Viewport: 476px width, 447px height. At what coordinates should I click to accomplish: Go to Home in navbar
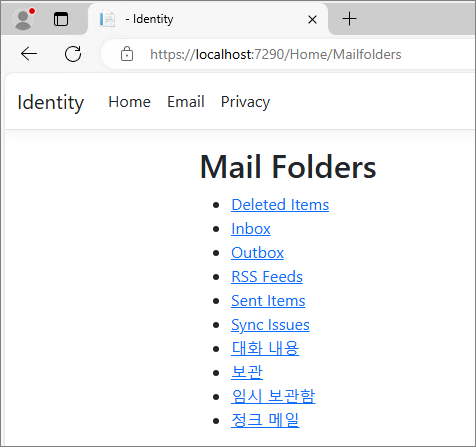coord(129,102)
